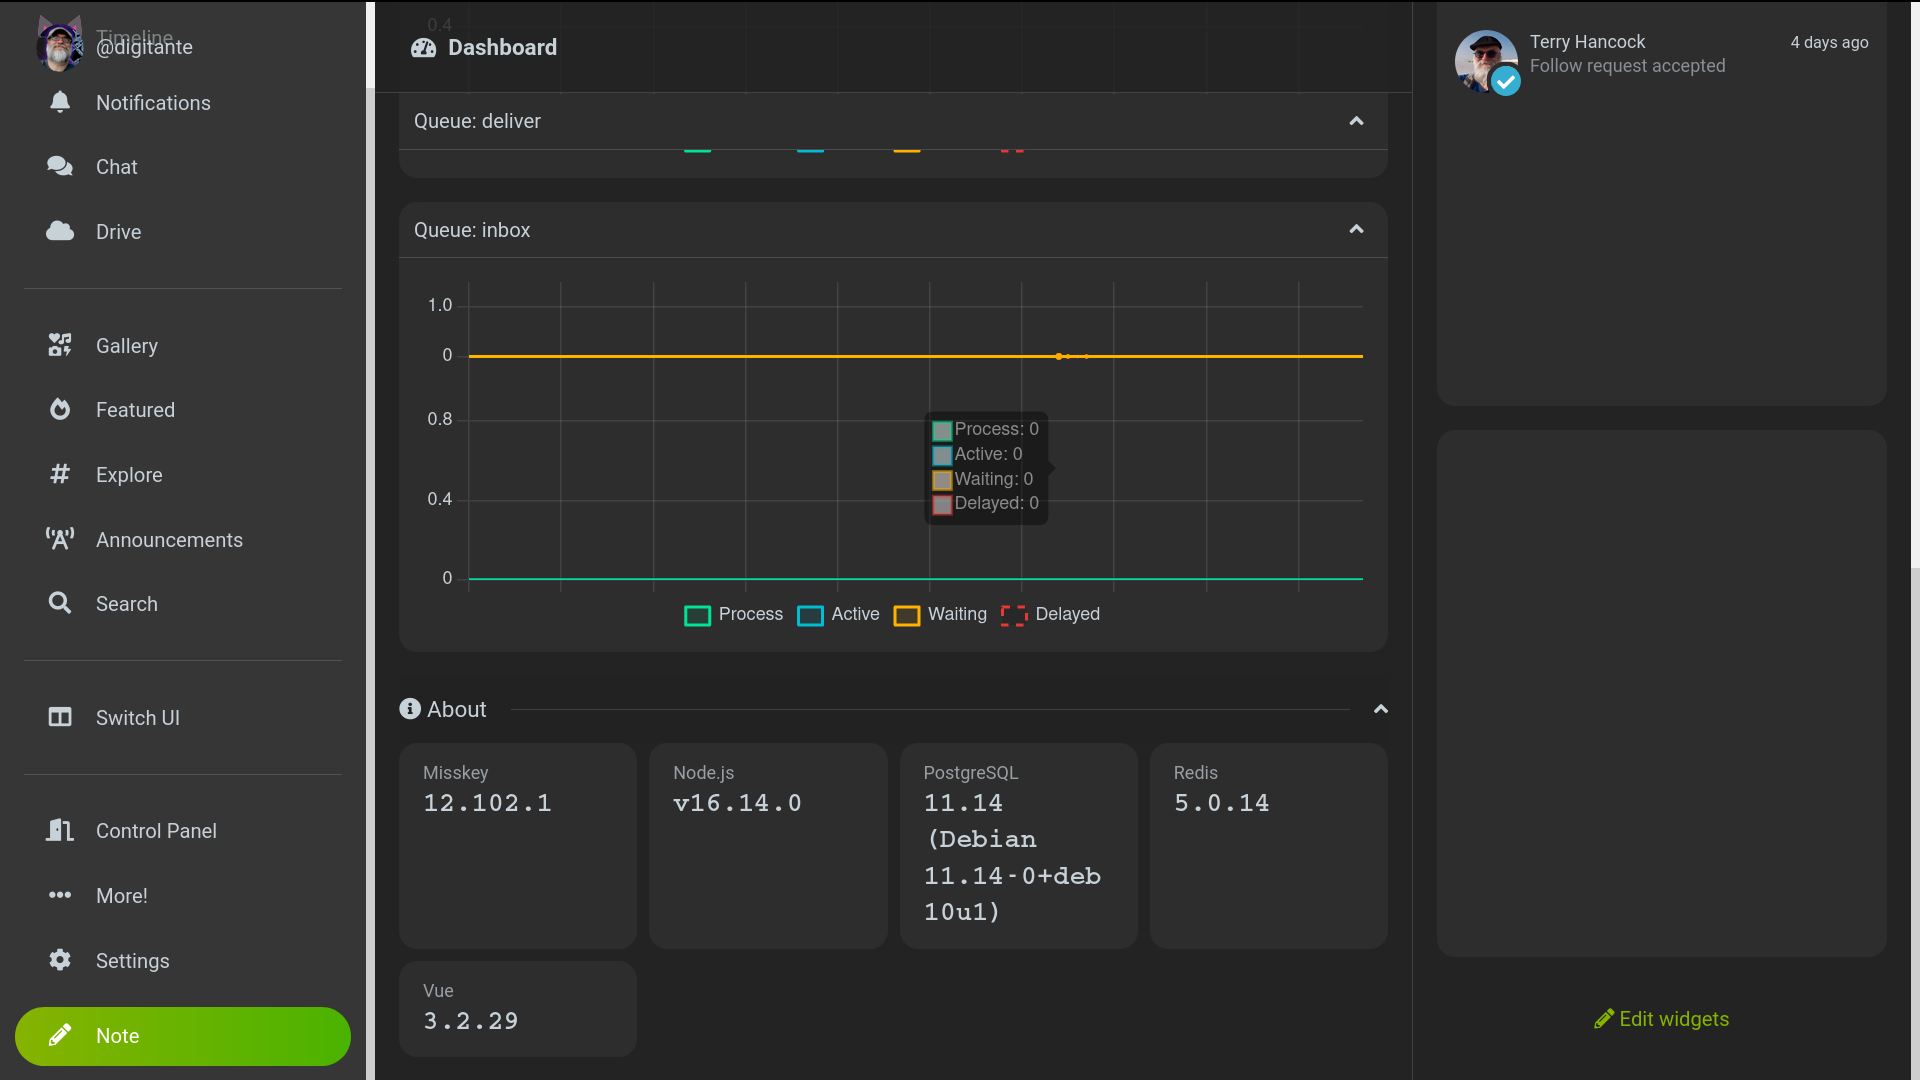
Task: Open Announcements via the broadcast icon
Action: [x=60, y=539]
